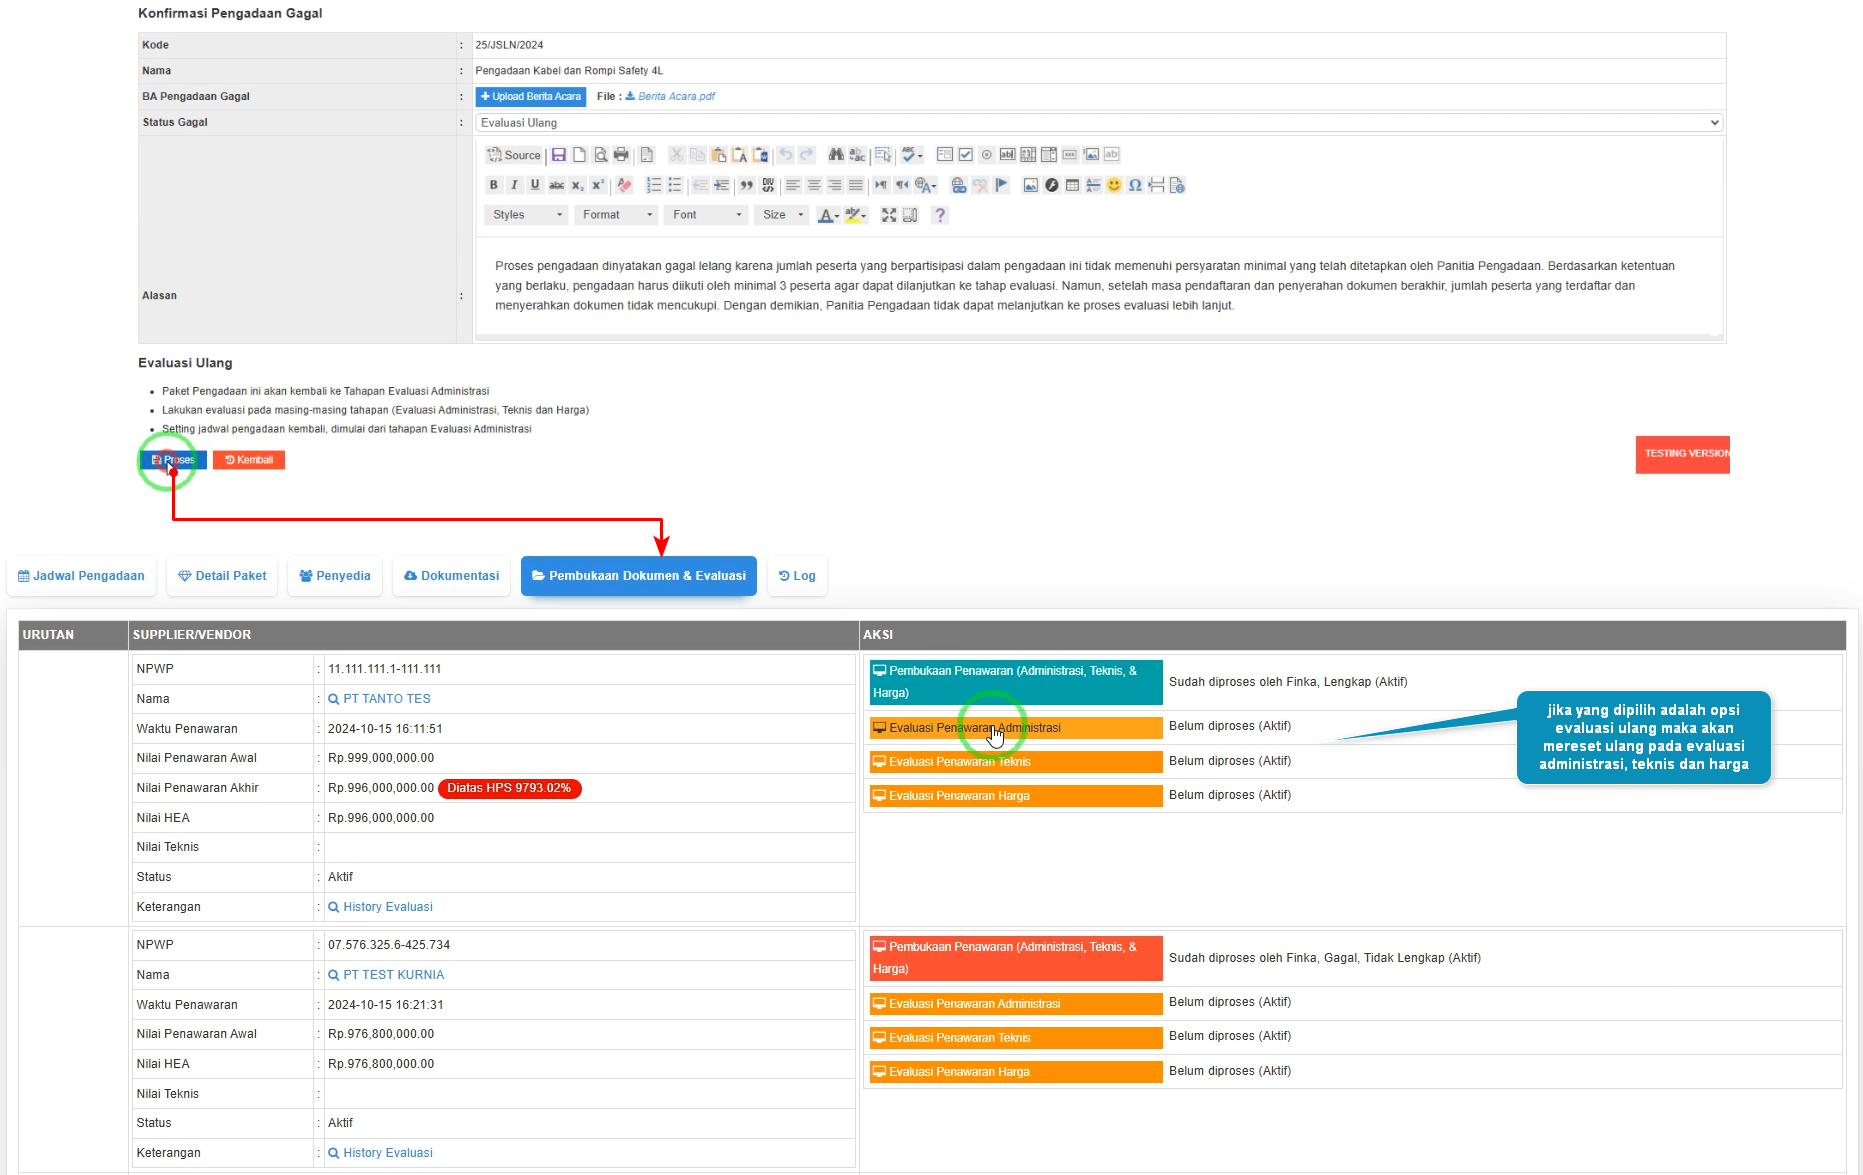The image size is (1863, 1175).
Task: Switch to the Jadwal Pengadaan tab
Action: tap(82, 576)
